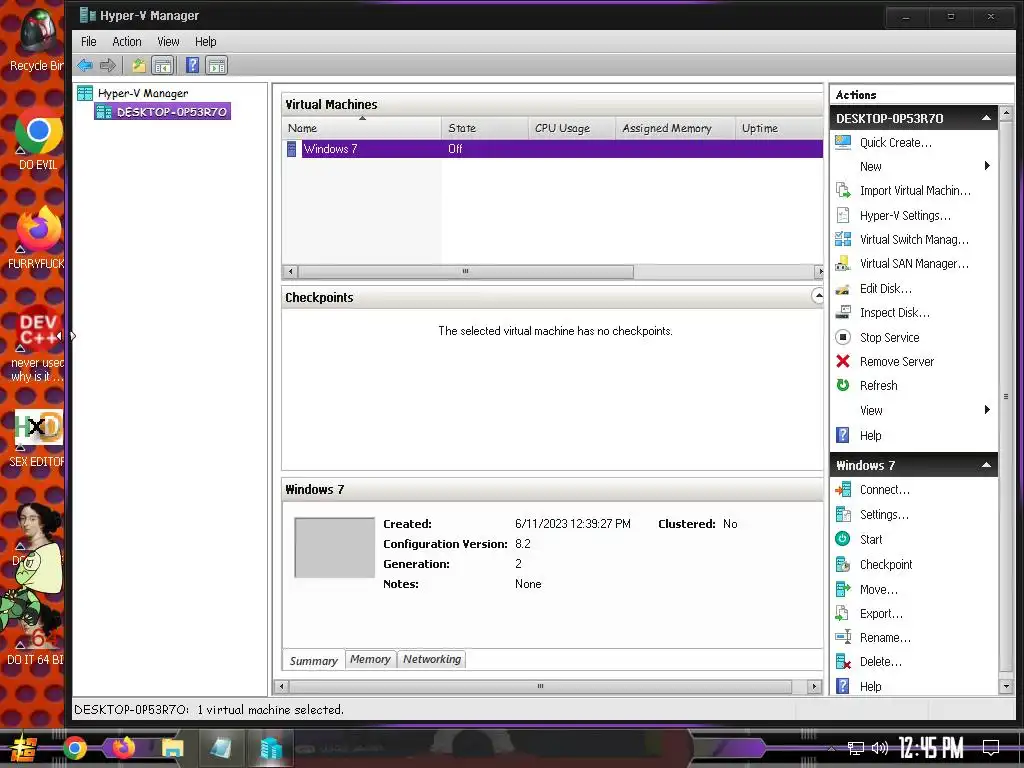Sort by the Uptime column header
The image size is (1024, 768).
pyautogui.click(x=779, y=128)
